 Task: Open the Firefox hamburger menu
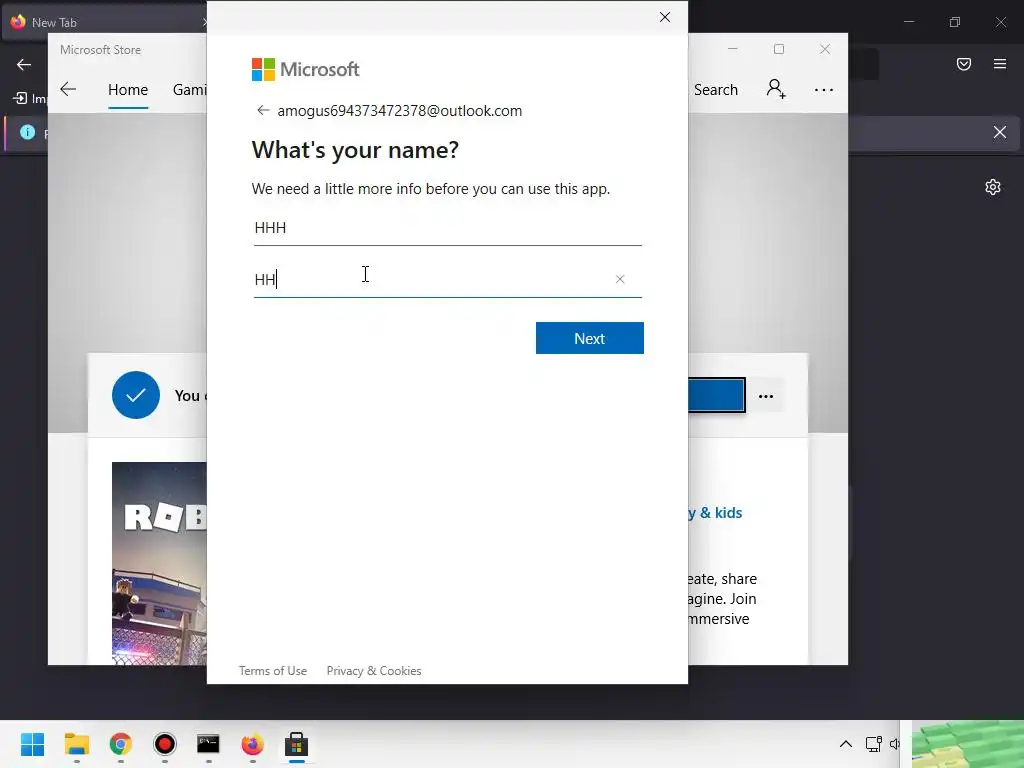click(x=999, y=64)
